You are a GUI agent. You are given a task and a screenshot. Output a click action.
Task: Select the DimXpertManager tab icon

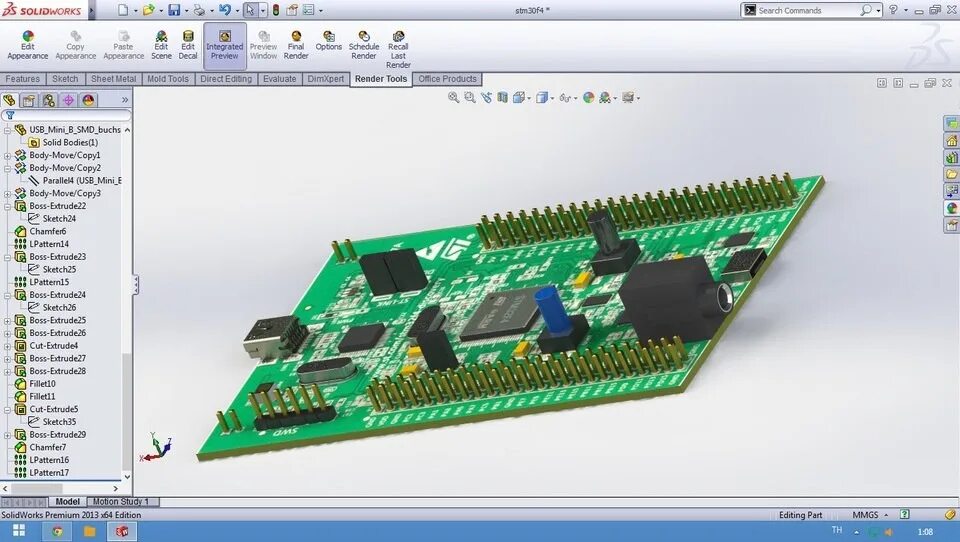pos(69,100)
